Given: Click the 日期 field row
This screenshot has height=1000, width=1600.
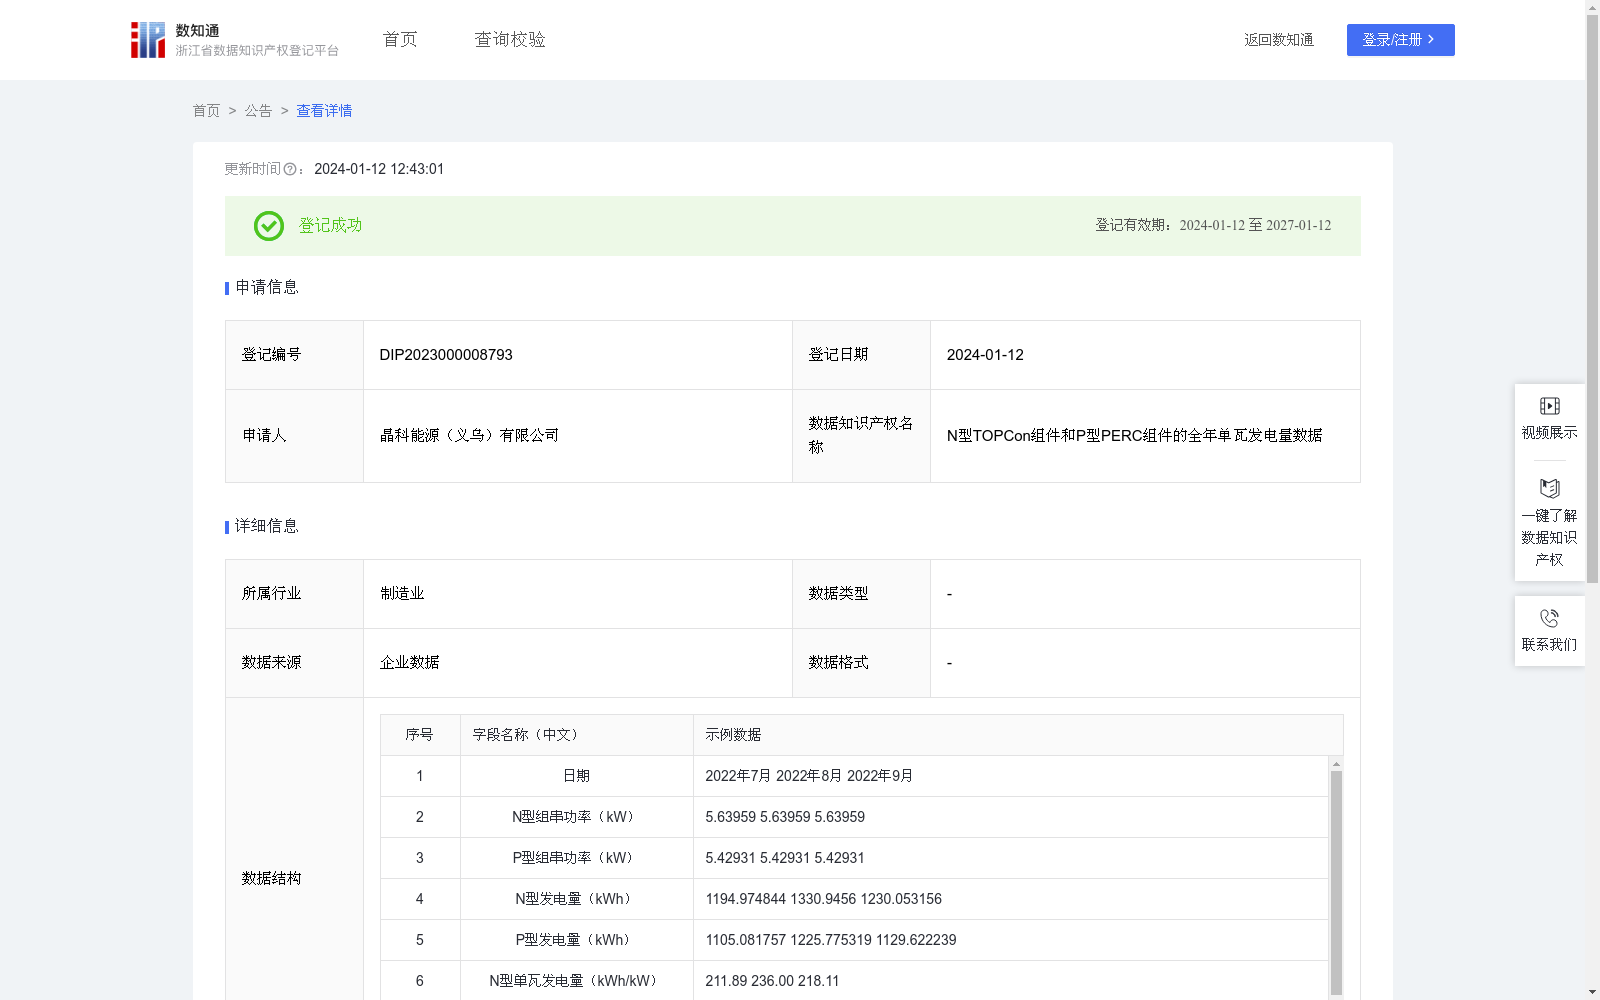Looking at the screenshot, I should pos(854,776).
